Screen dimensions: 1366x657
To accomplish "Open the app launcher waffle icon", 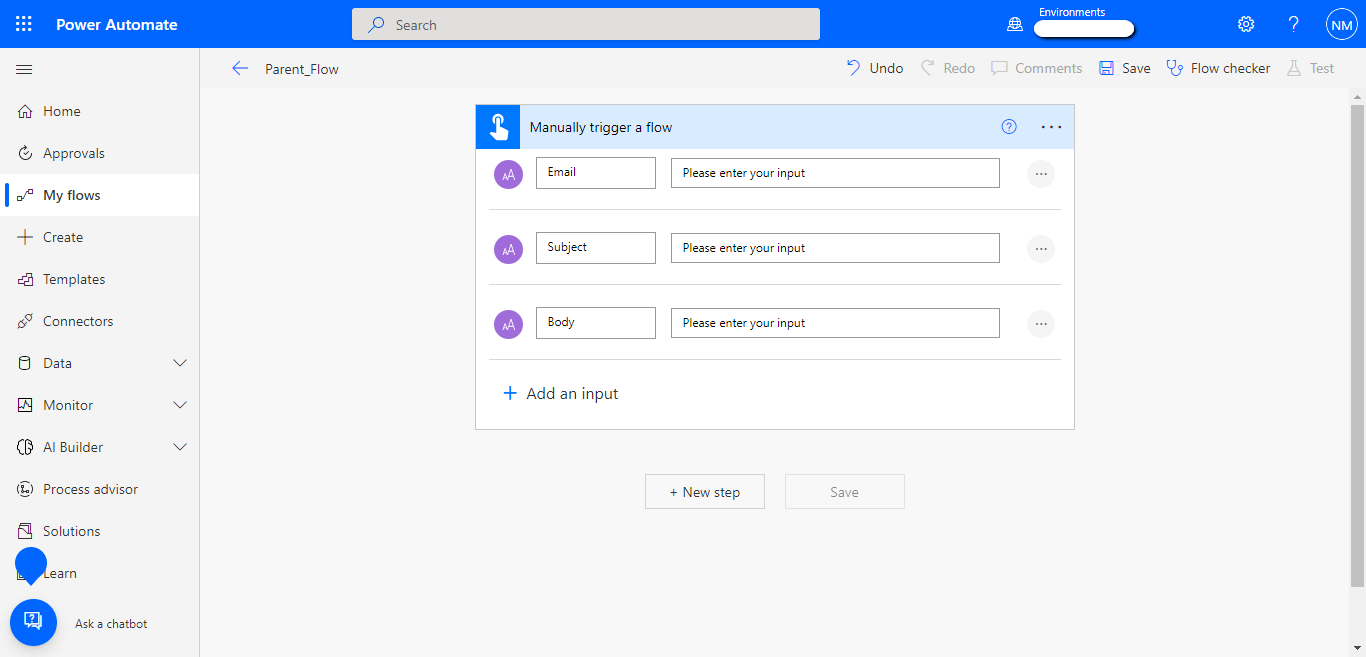I will pos(24,24).
